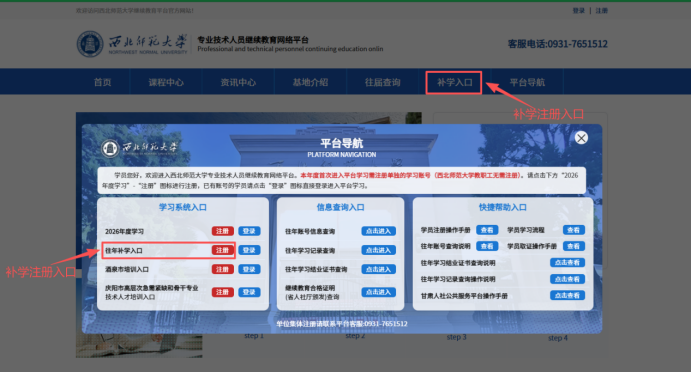Click 登录 for 庆阳市高层次急需紧缺 training
This screenshot has height=373, width=691.
coord(249,292)
